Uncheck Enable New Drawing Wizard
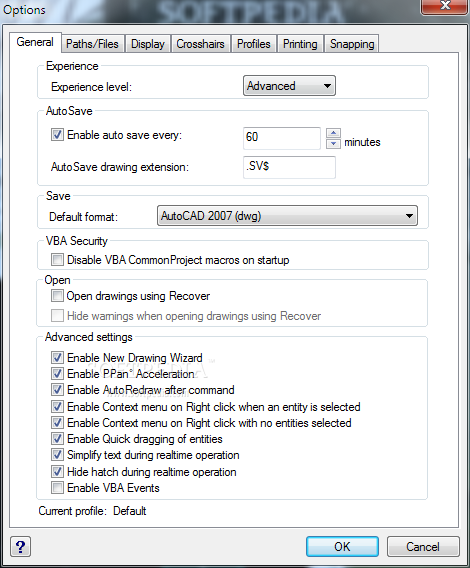The width and height of the screenshot is (470, 568). [x=57, y=358]
